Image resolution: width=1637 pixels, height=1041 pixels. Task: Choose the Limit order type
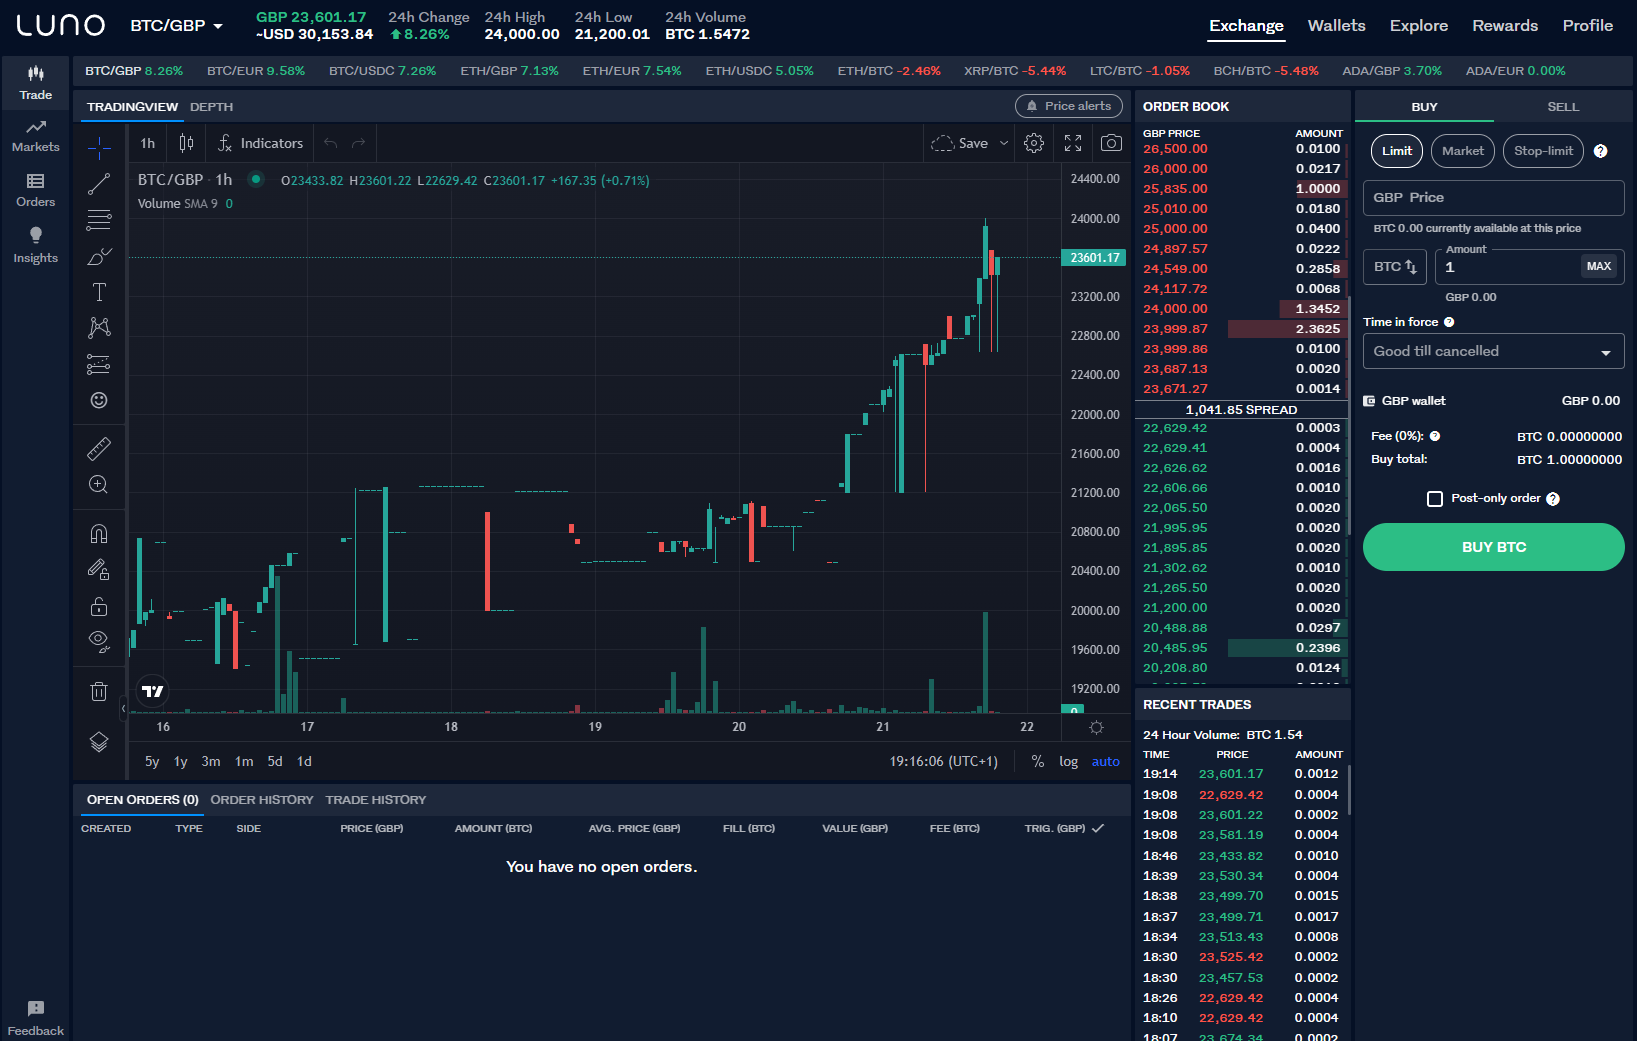pyautogui.click(x=1396, y=151)
